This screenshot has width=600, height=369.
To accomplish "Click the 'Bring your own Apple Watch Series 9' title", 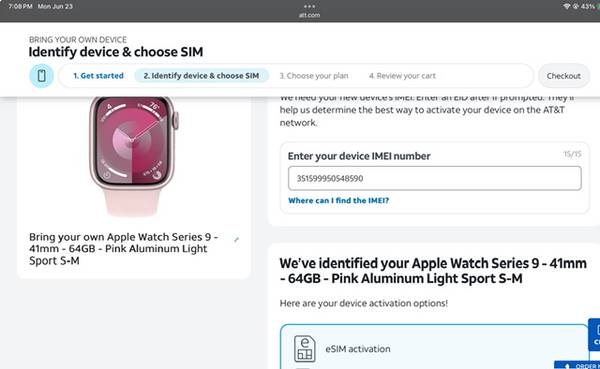I will click(x=124, y=249).
